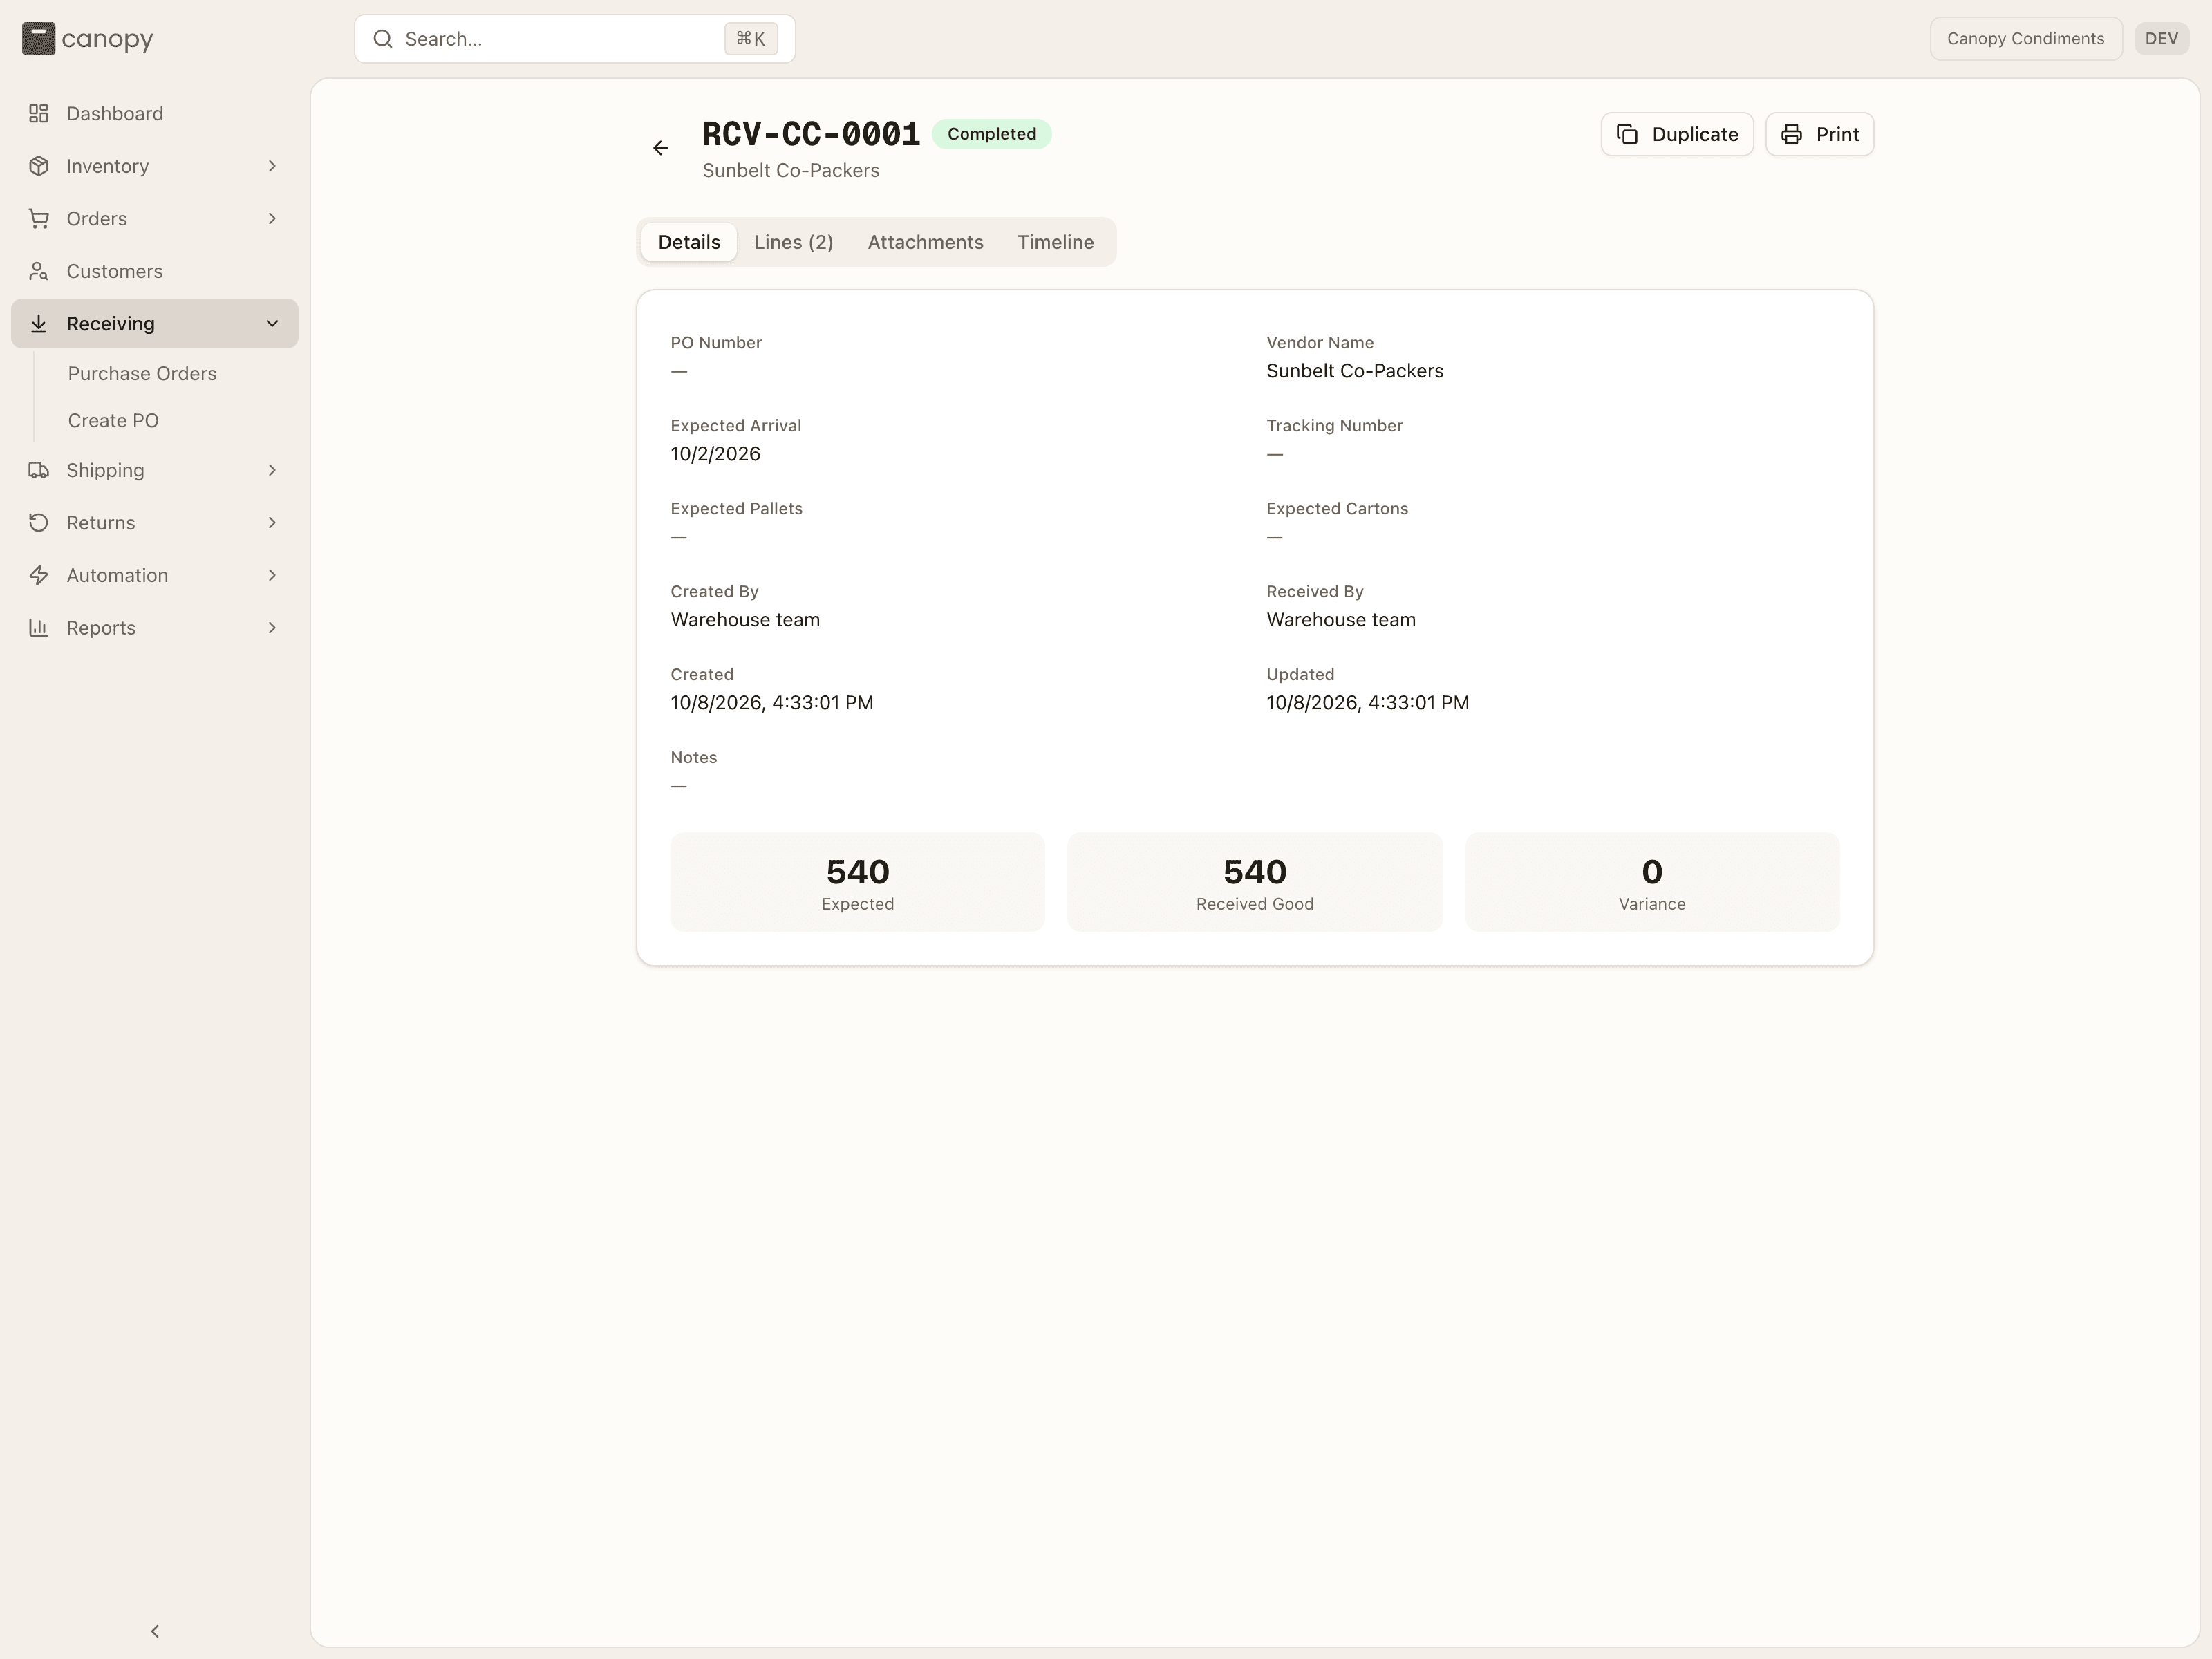Focus the Search input field
Viewport: 2212px width, 1659px height.
(x=575, y=39)
